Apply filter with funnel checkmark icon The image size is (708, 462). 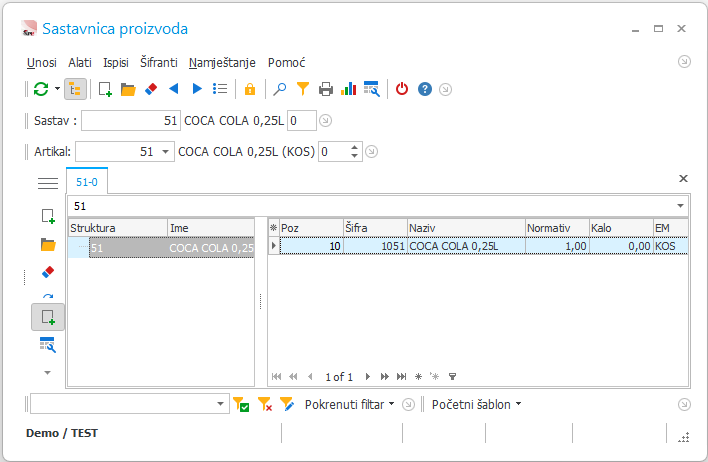pos(241,404)
